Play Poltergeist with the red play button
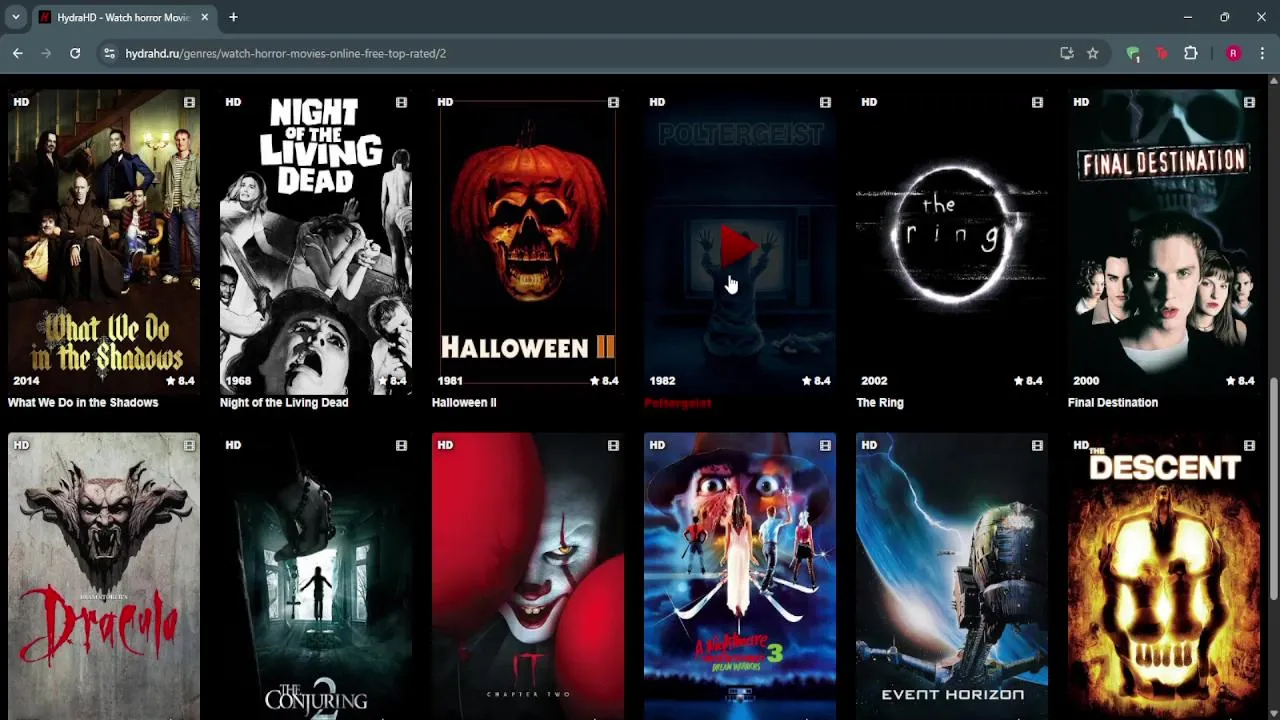This screenshot has width=1280, height=720. pos(739,245)
